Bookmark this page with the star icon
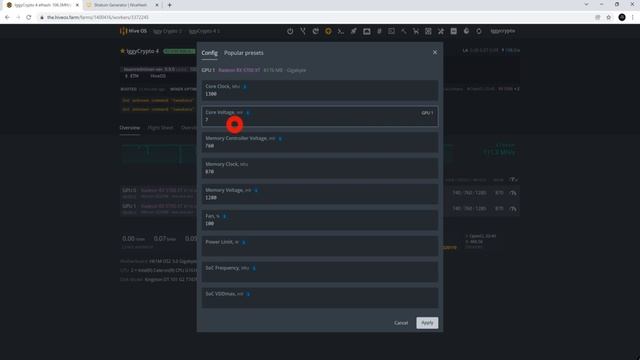Image resolution: width=640 pixels, height=360 pixels. (609, 17)
